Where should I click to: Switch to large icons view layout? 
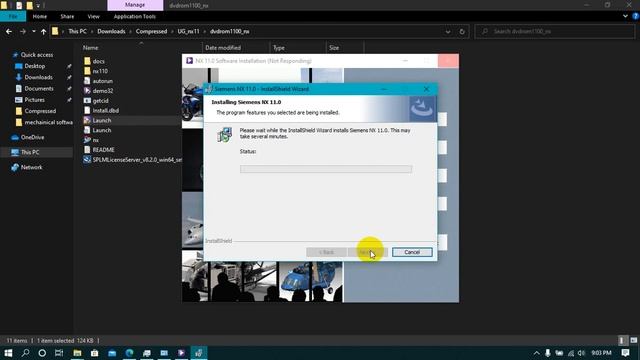(x=633, y=340)
